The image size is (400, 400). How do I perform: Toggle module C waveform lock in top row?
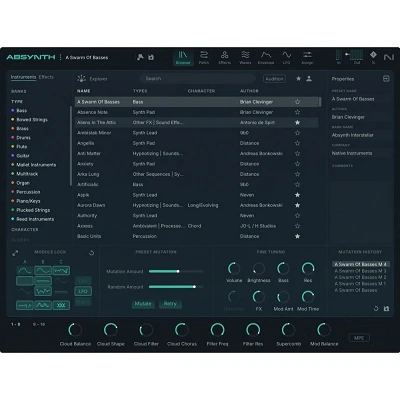61,270
